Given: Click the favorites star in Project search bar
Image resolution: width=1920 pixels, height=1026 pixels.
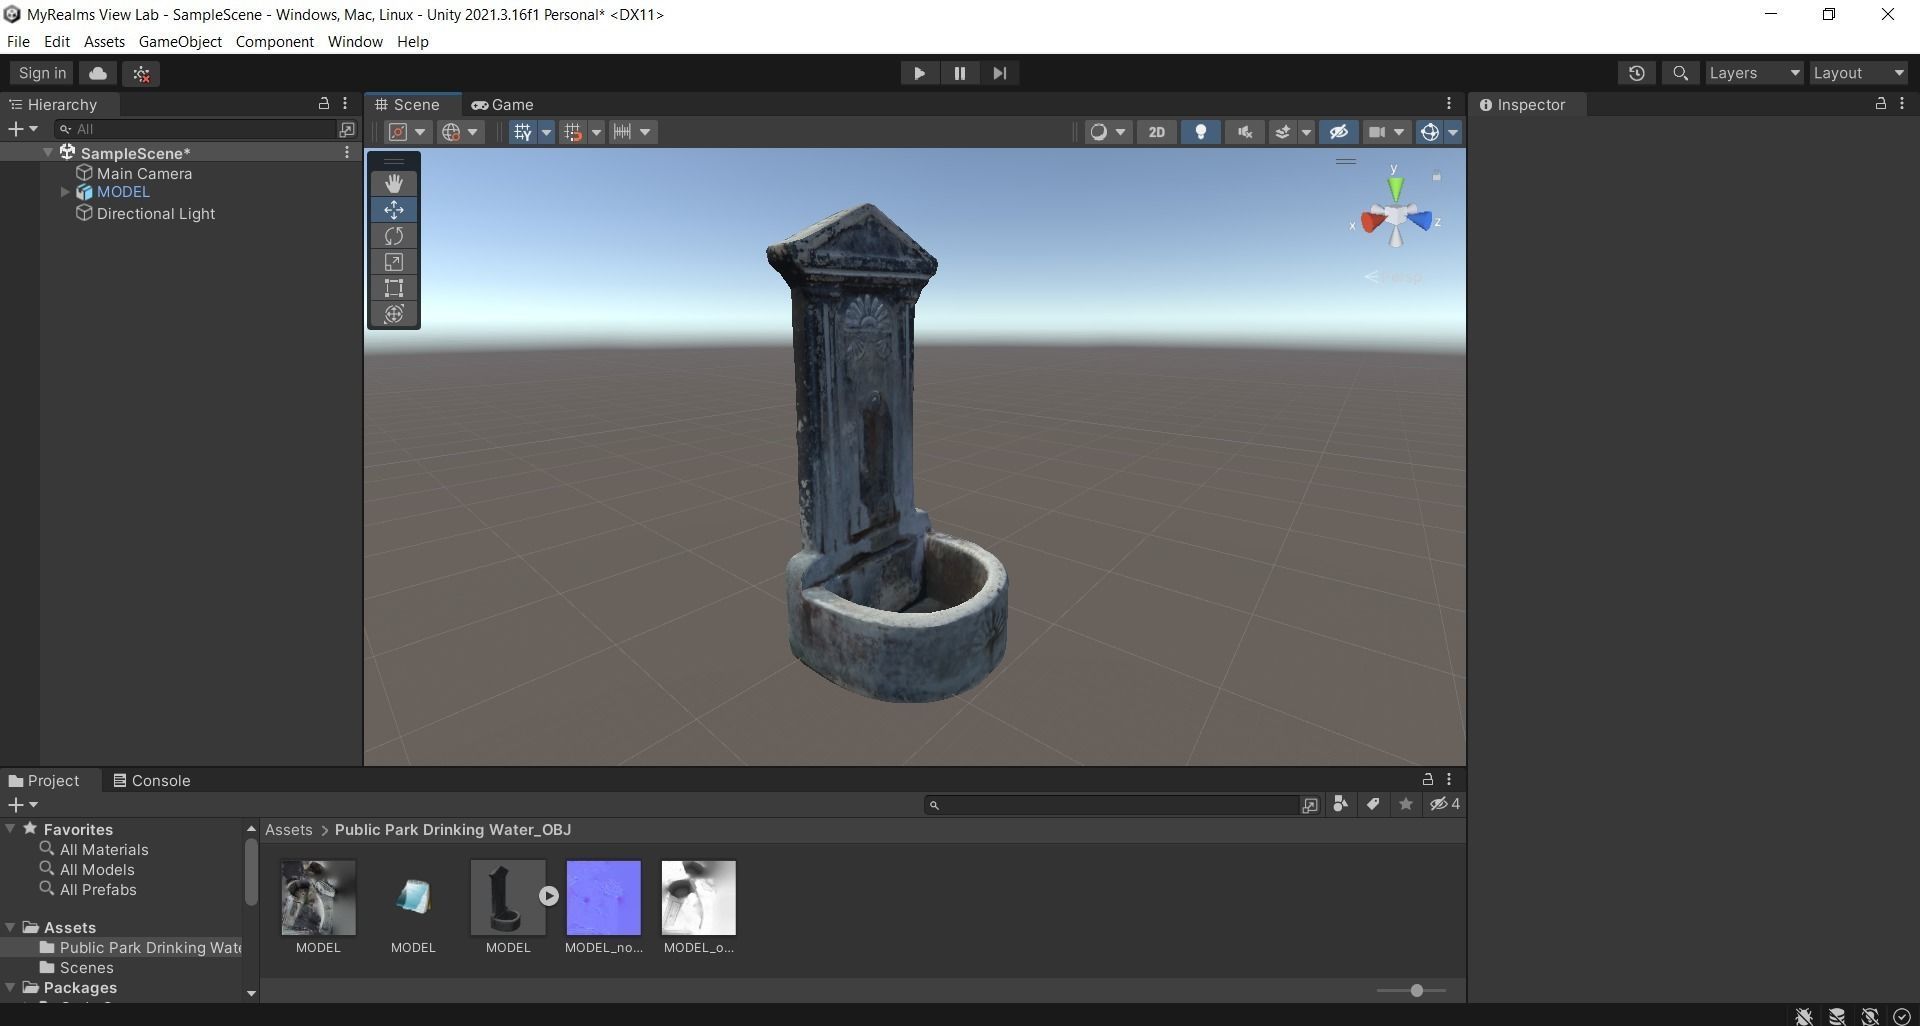Looking at the screenshot, I should pos(1406,804).
